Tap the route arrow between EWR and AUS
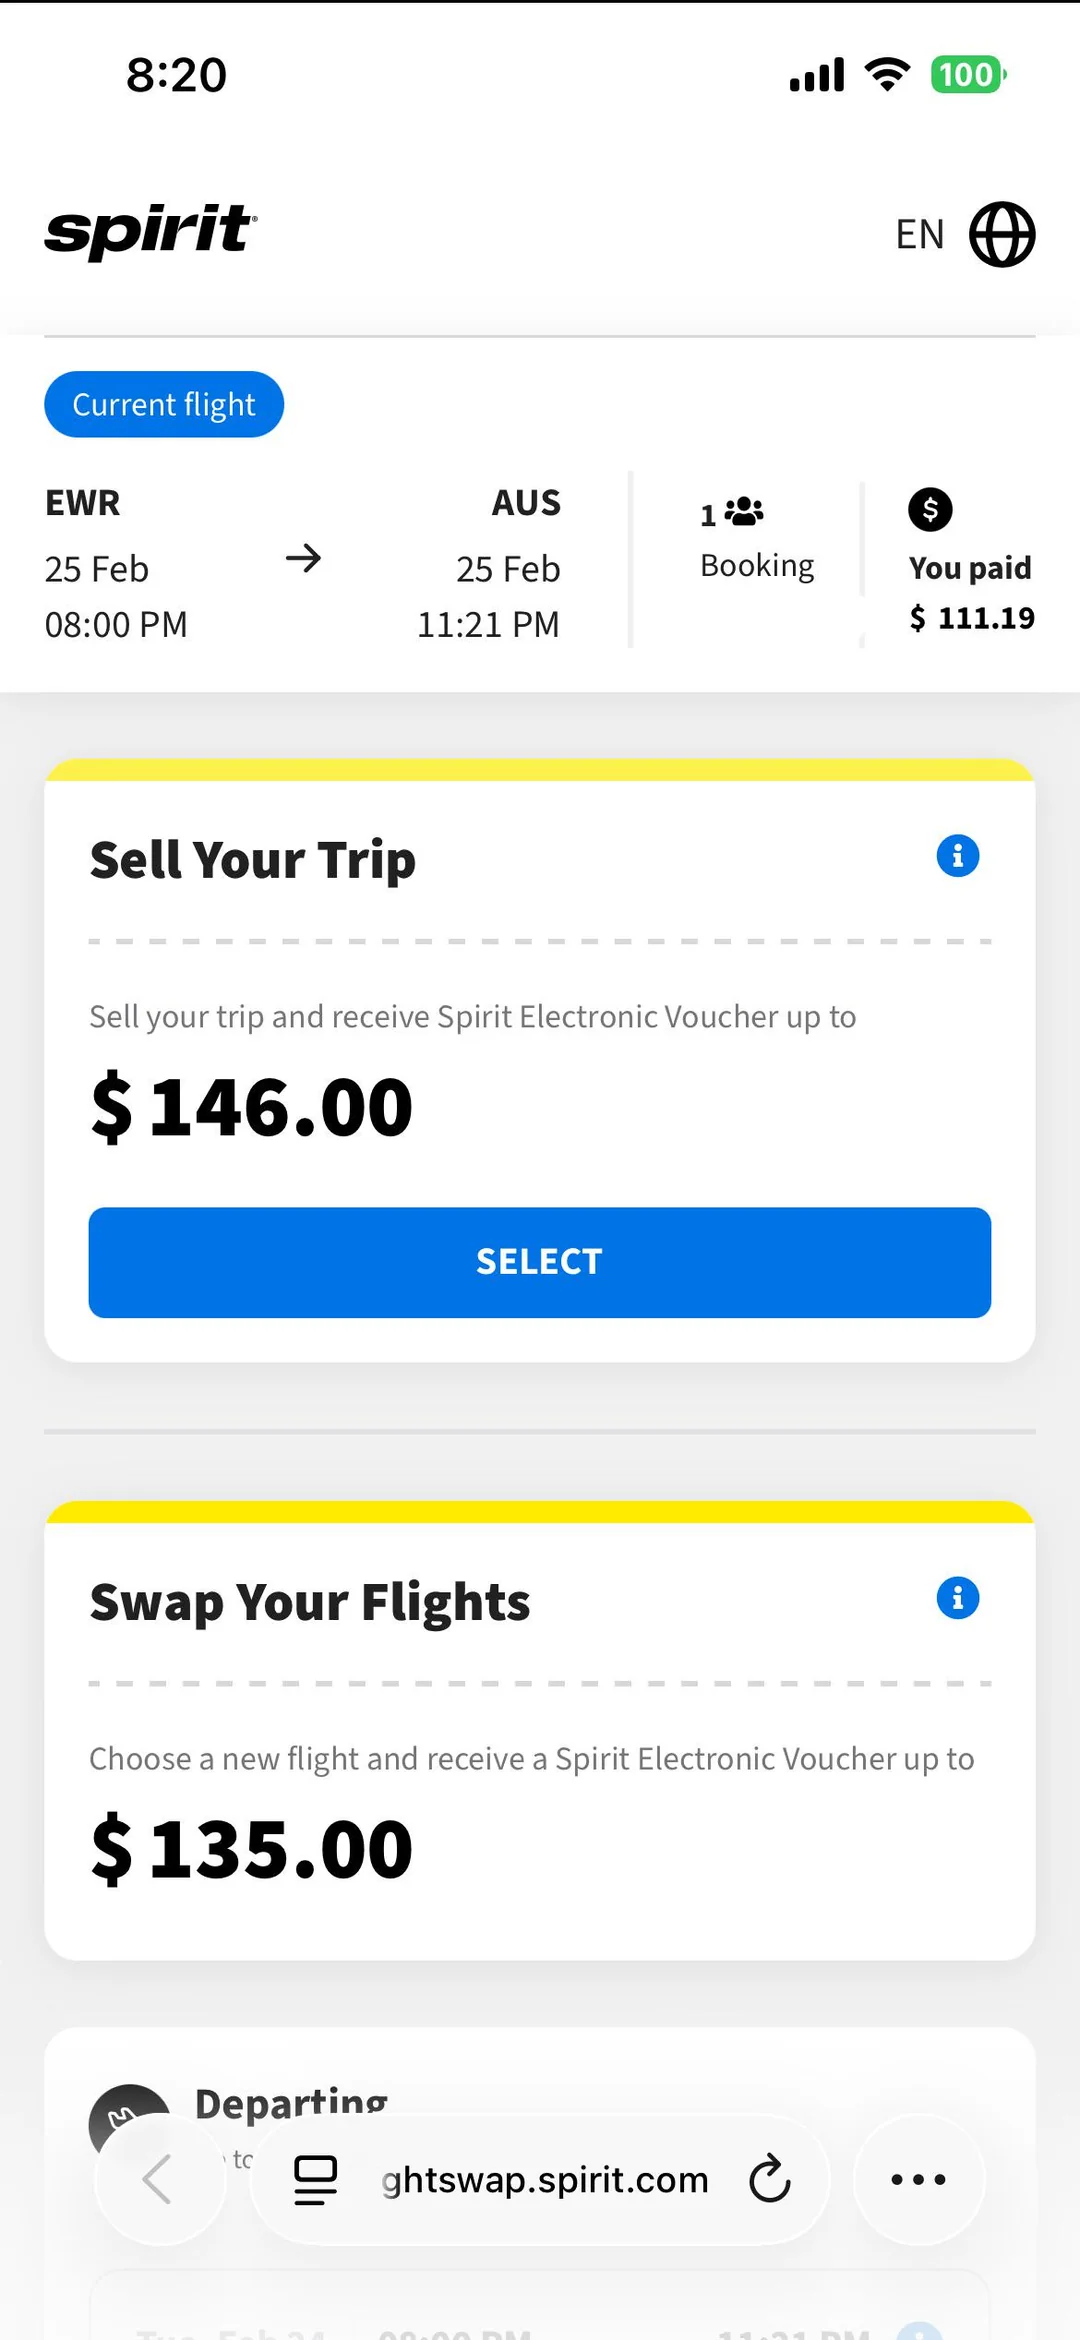This screenshot has height=2340, width=1080. coord(303,558)
